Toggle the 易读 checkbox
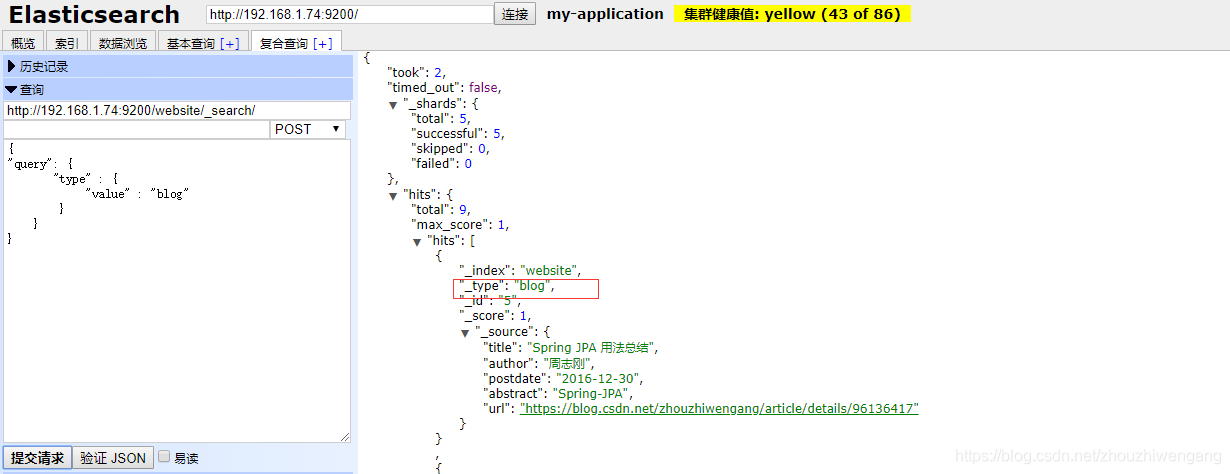Image resolution: width=1230 pixels, height=474 pixels. 165,457
